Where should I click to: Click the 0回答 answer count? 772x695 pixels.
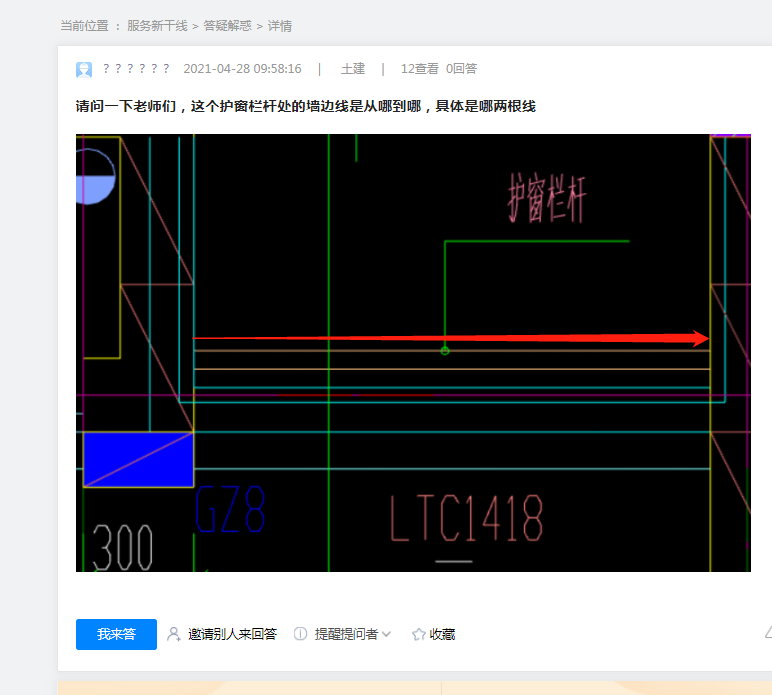[461, 68]
